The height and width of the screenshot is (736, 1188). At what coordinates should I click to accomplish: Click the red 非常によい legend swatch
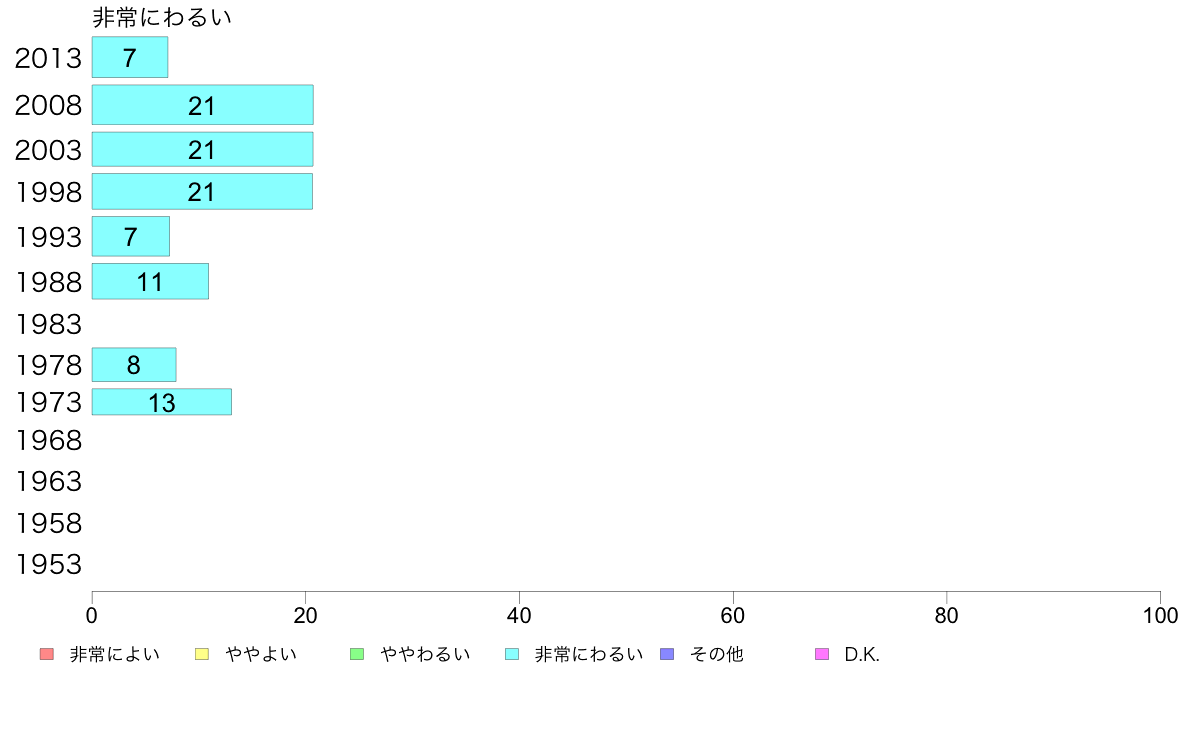(x=47, y=654)
